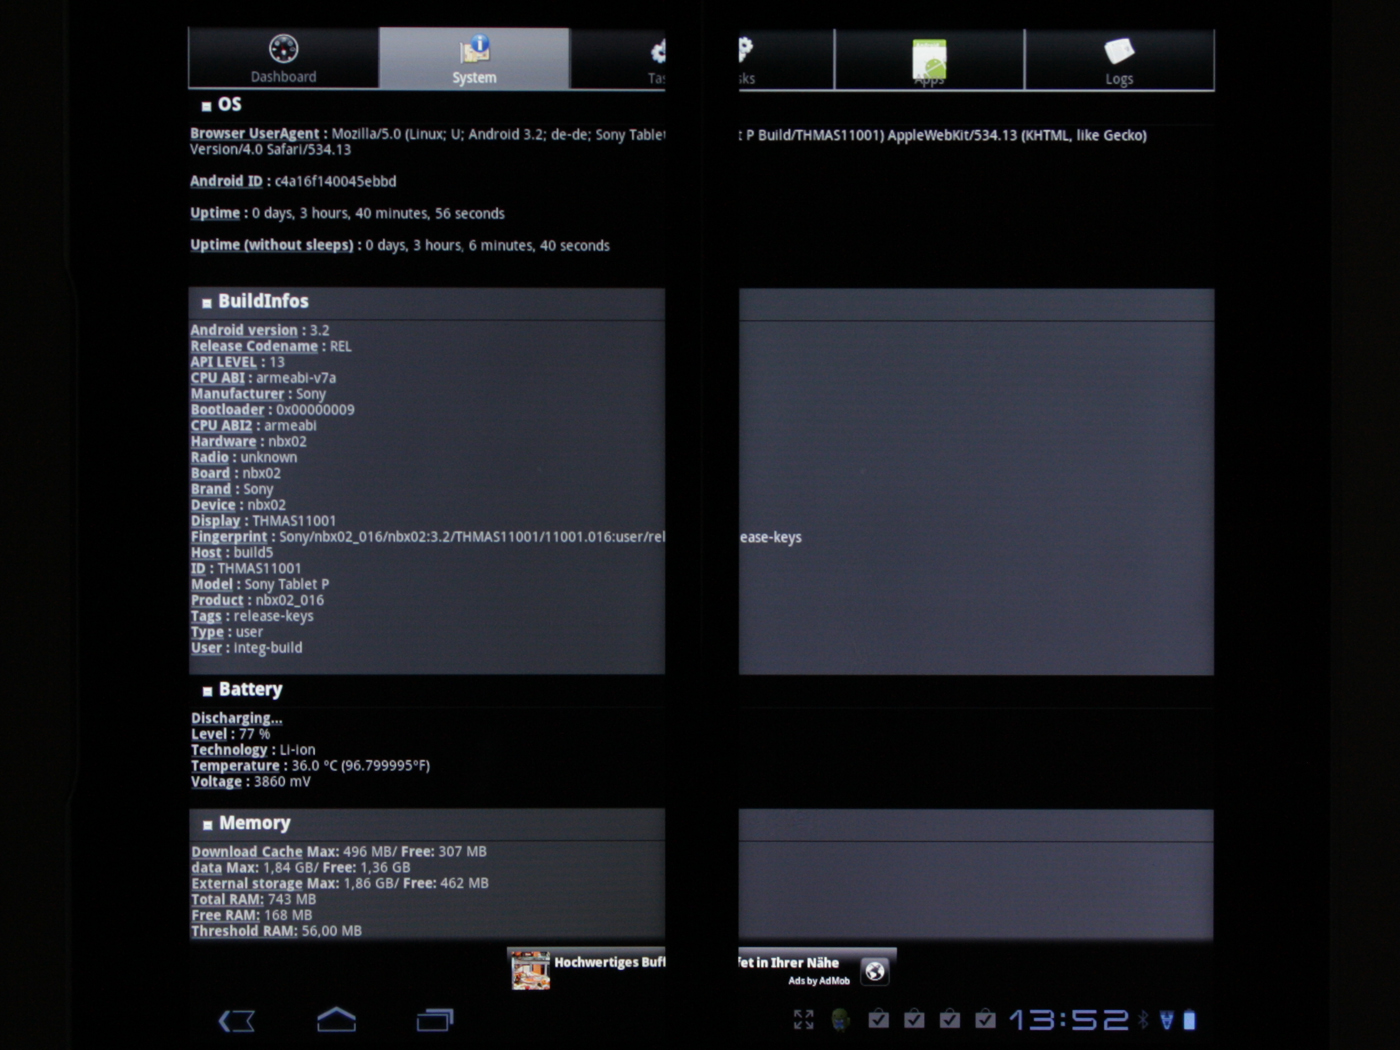Image resolution: width=1400 pixels, height=1050 pixels.
Task: Tap the Back navigation arrow
Action: click(237, 1020)
